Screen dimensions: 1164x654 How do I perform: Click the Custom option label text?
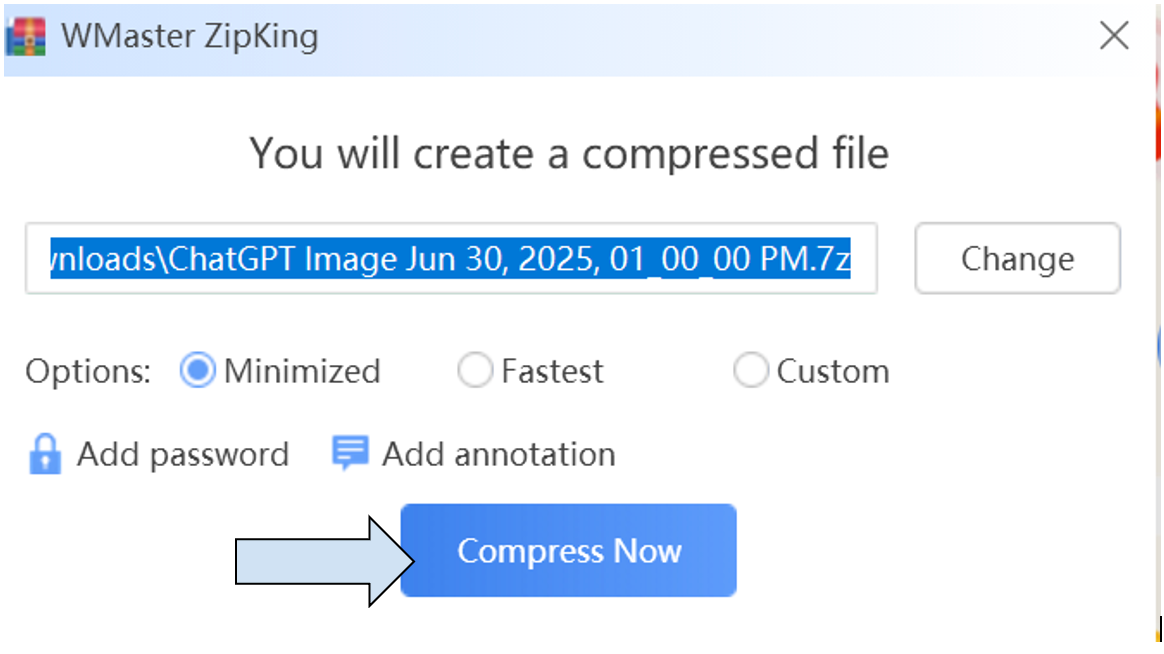point(832,372)
